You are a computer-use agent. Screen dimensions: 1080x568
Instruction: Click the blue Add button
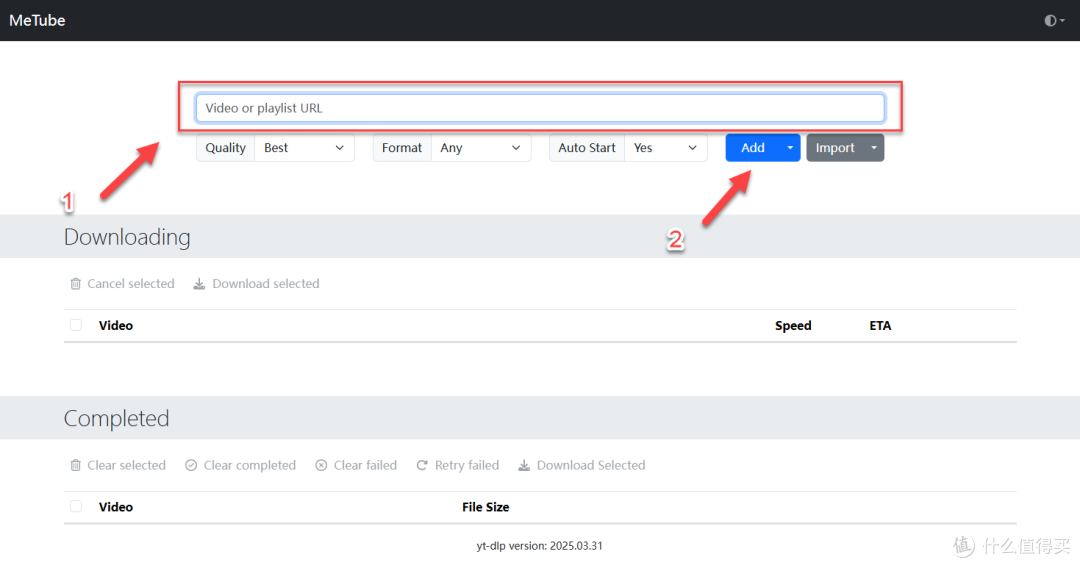(753, 148)
